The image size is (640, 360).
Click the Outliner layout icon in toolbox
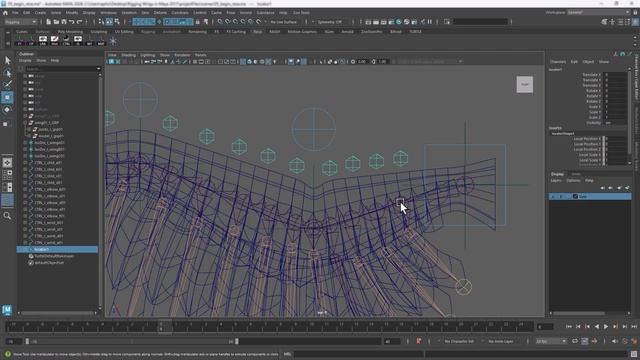point(7,200)
